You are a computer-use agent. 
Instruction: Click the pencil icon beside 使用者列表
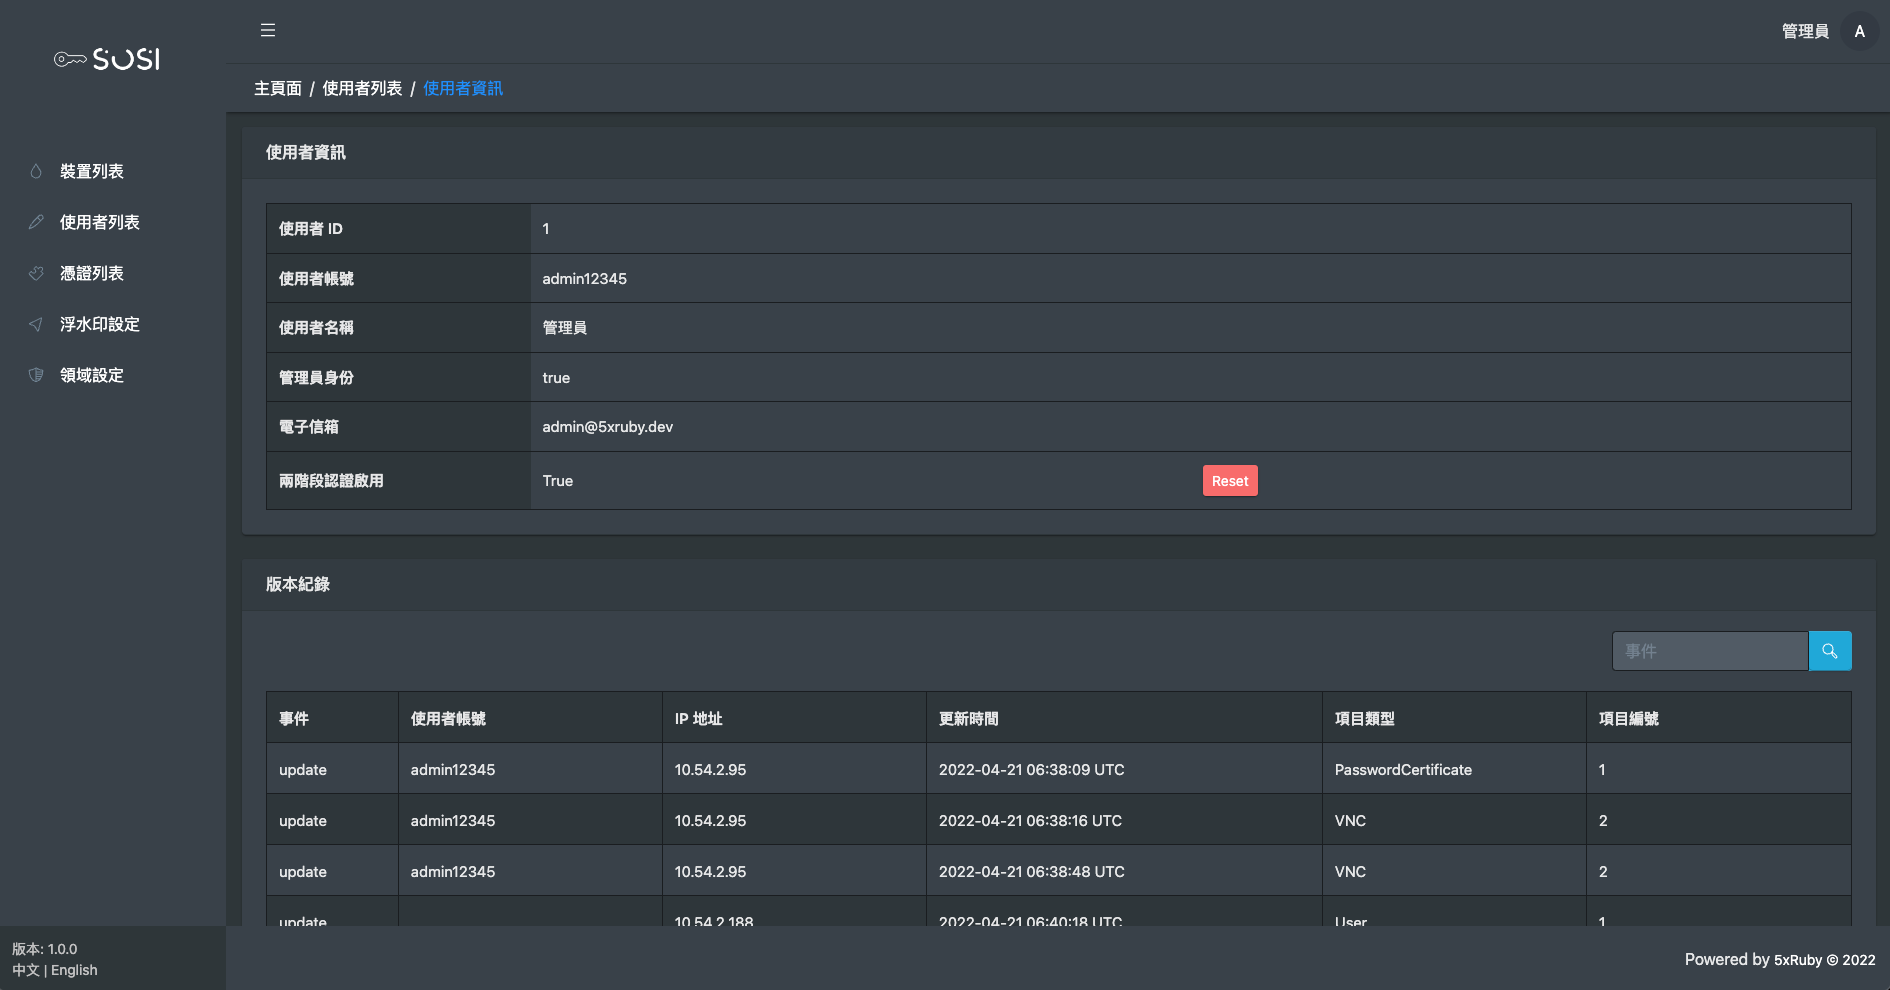pyautogui.click(x=36, y=222)
